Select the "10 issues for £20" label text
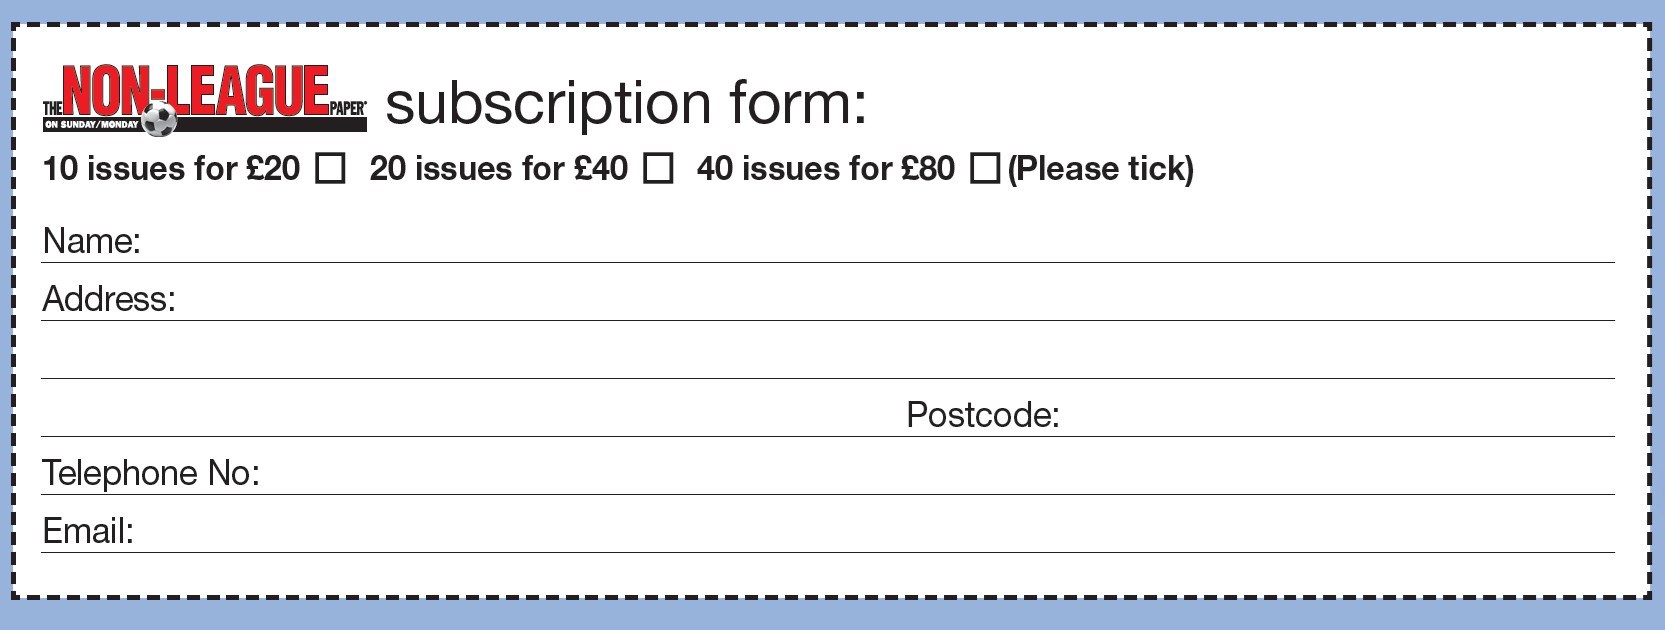 [x=171, y=169]
